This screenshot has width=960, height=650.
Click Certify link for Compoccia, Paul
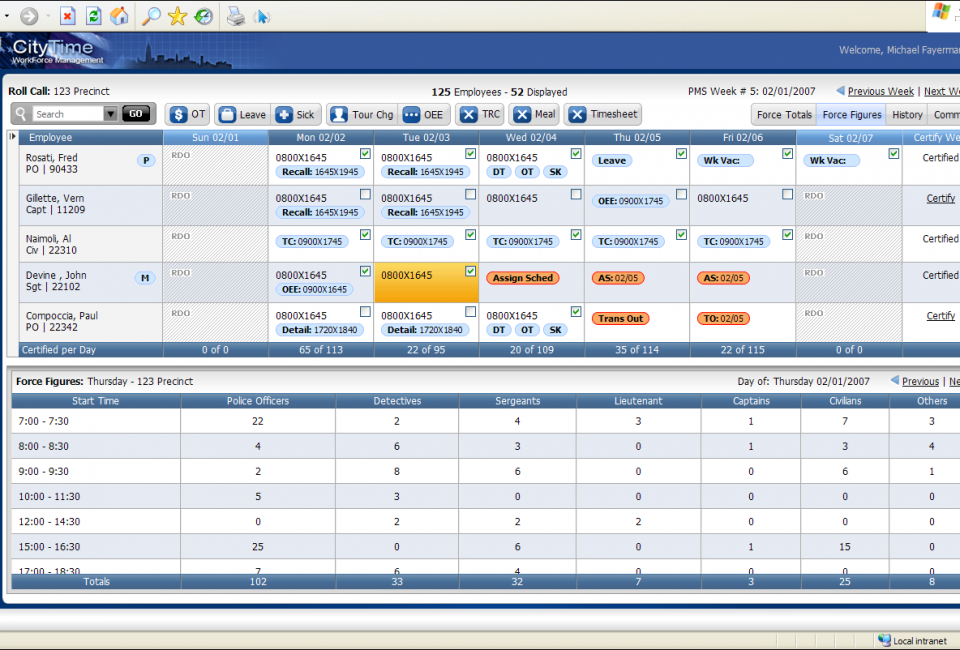pyautogui.click(x=940, y=316)
